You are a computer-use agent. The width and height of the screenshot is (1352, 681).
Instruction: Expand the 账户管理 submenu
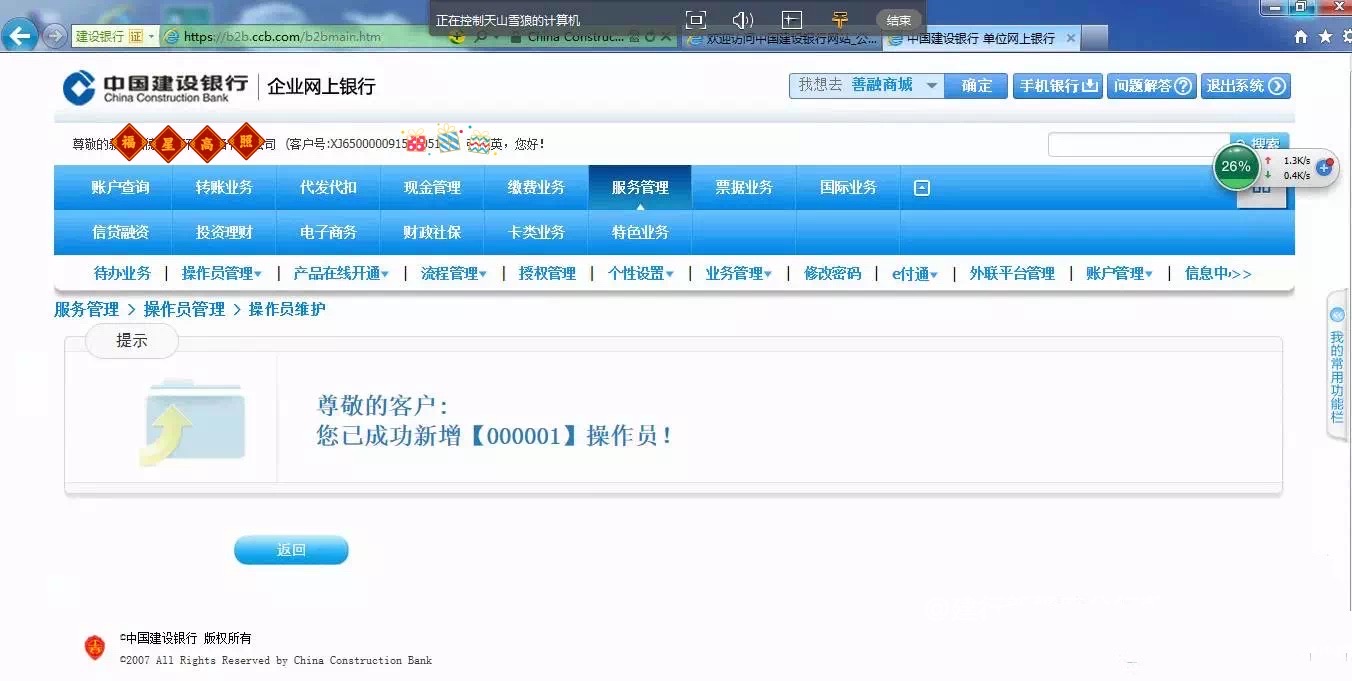click(1119, 273)
